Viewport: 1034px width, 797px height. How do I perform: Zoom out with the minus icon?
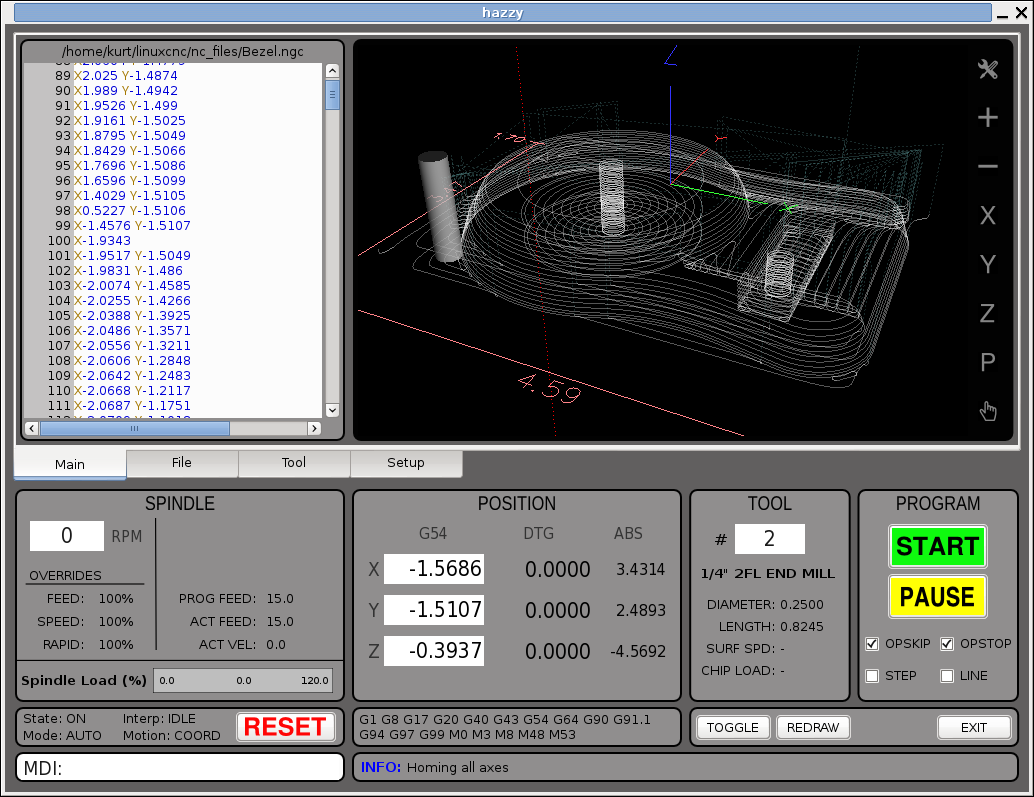click(987, 166)
